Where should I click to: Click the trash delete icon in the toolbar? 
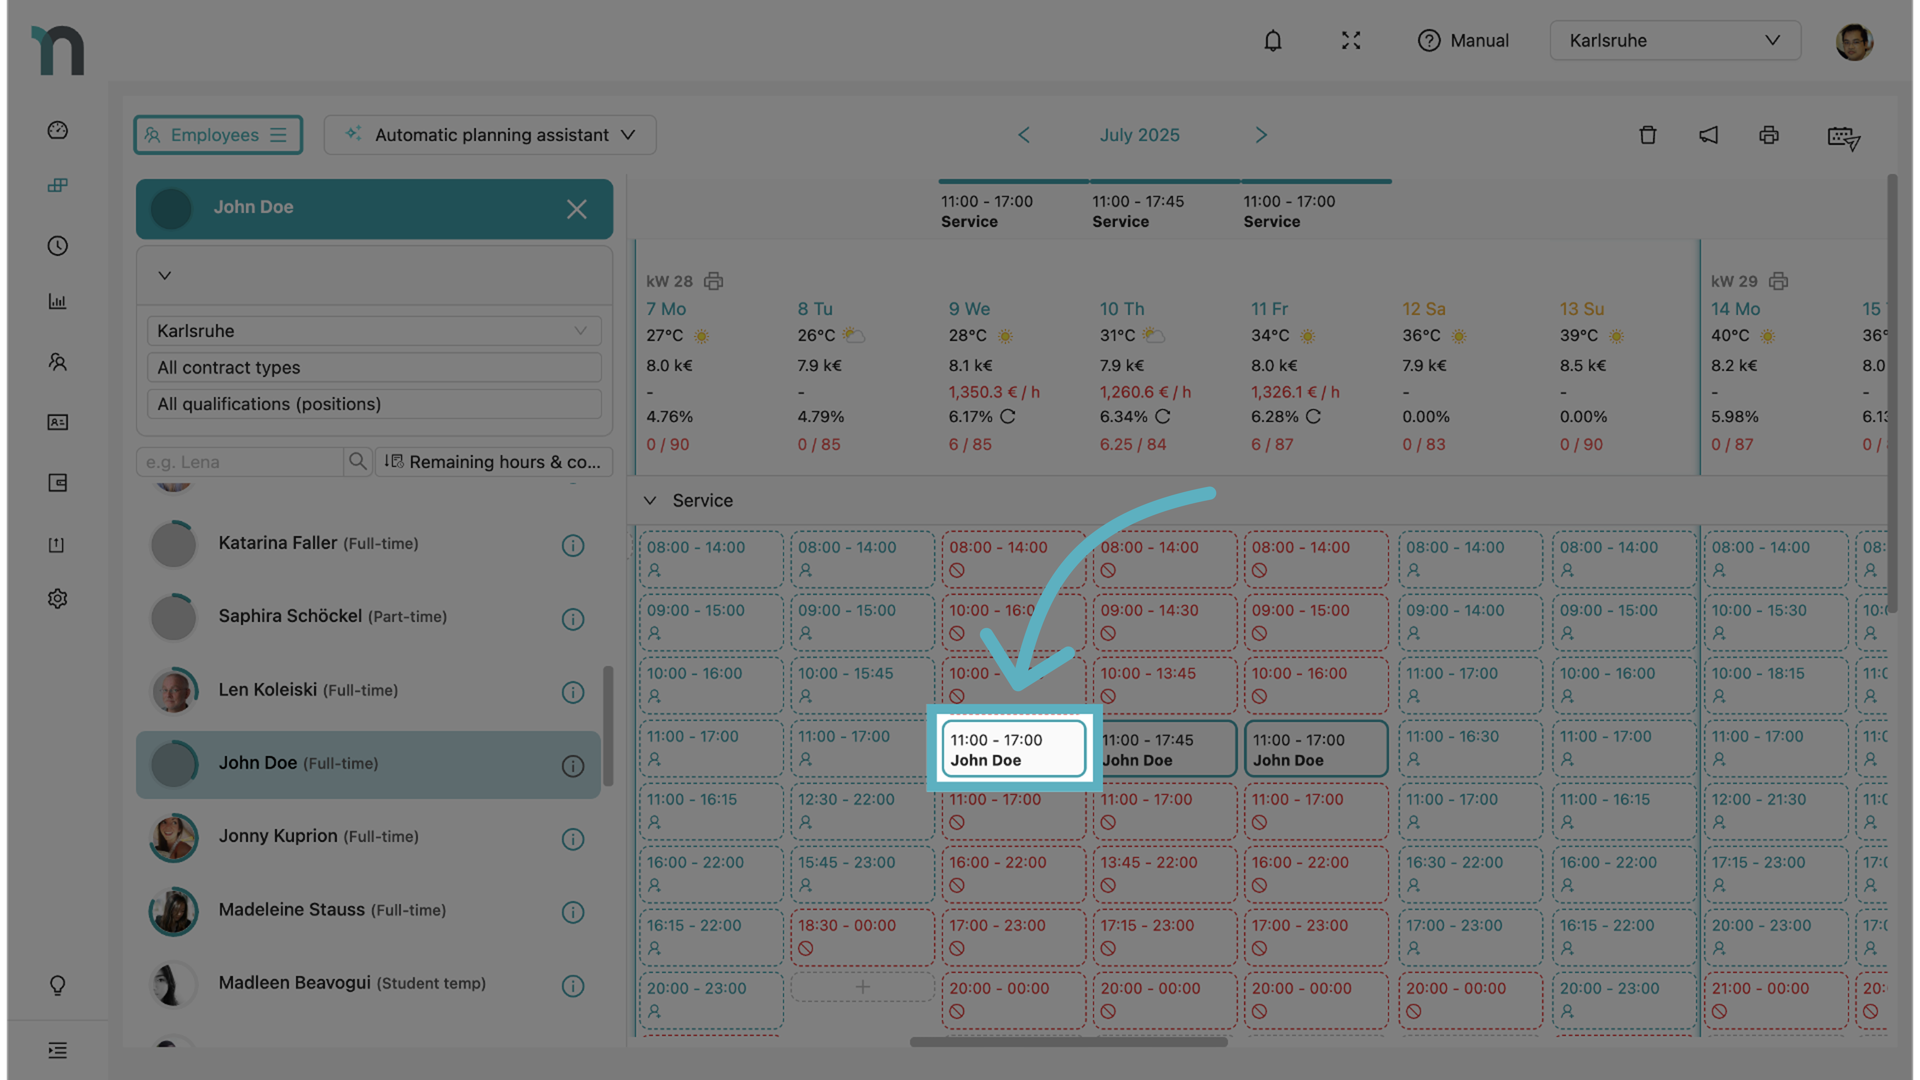click(1648, 135)
